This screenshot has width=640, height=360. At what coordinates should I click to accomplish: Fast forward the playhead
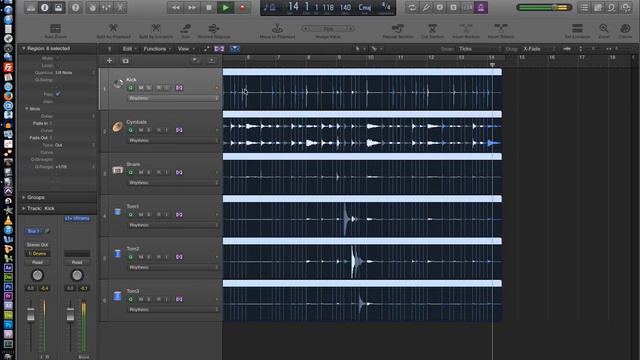point(192,7)
